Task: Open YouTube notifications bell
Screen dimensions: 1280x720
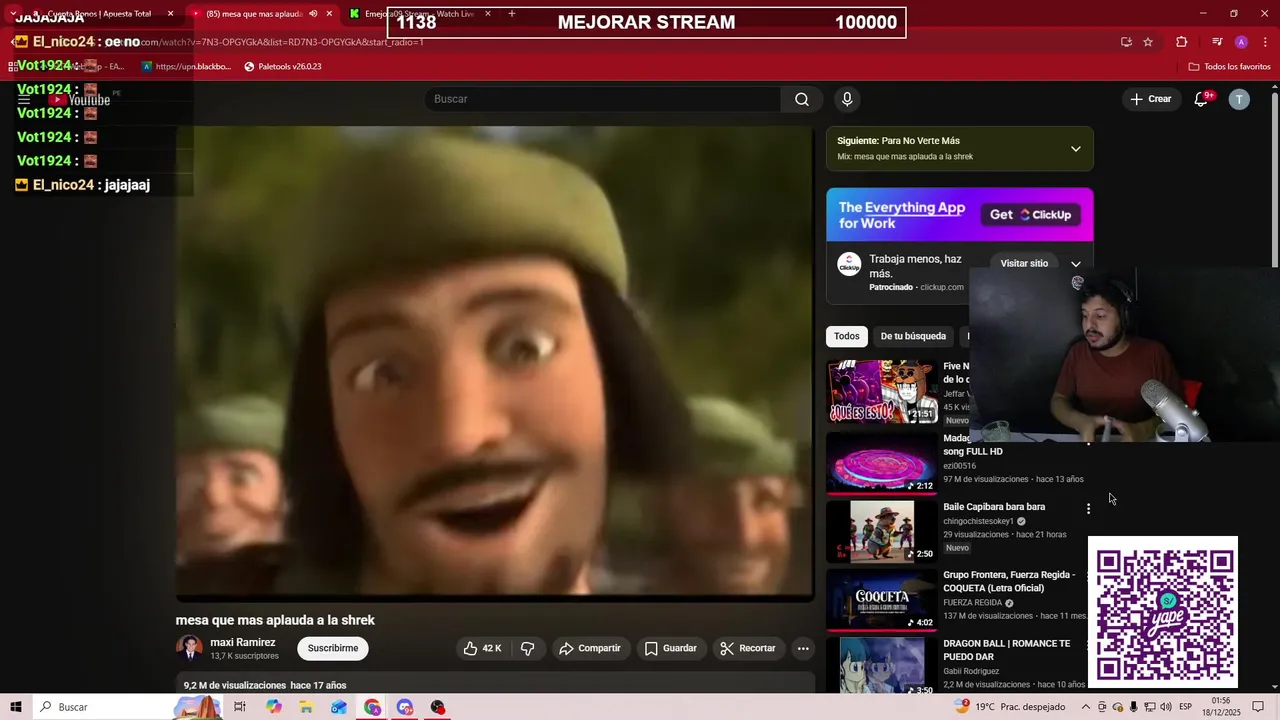Action: tap(1201, 99)
